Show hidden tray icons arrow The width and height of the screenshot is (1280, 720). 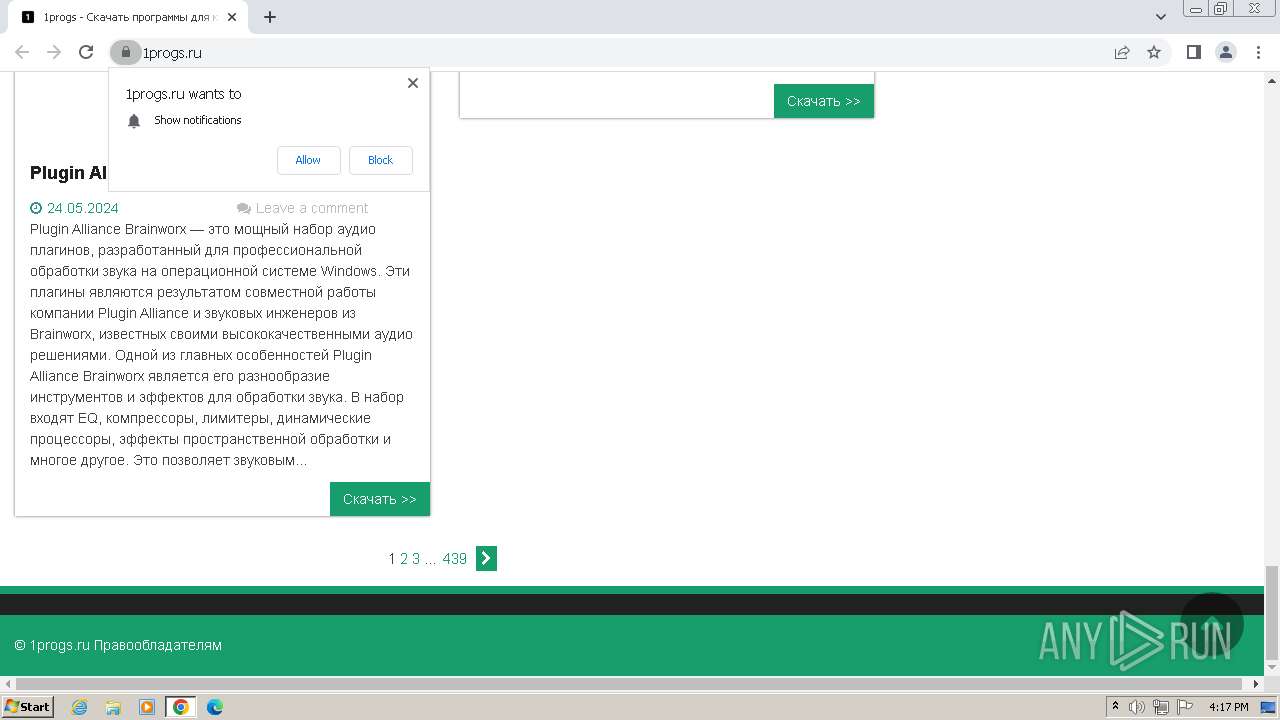1115,707
